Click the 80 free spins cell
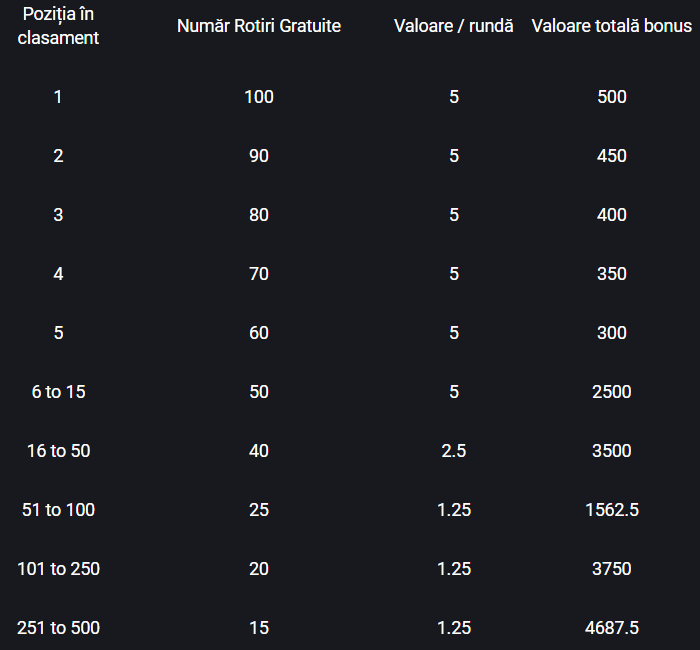The width and height of the screenshot is (700, 650). 259,215
